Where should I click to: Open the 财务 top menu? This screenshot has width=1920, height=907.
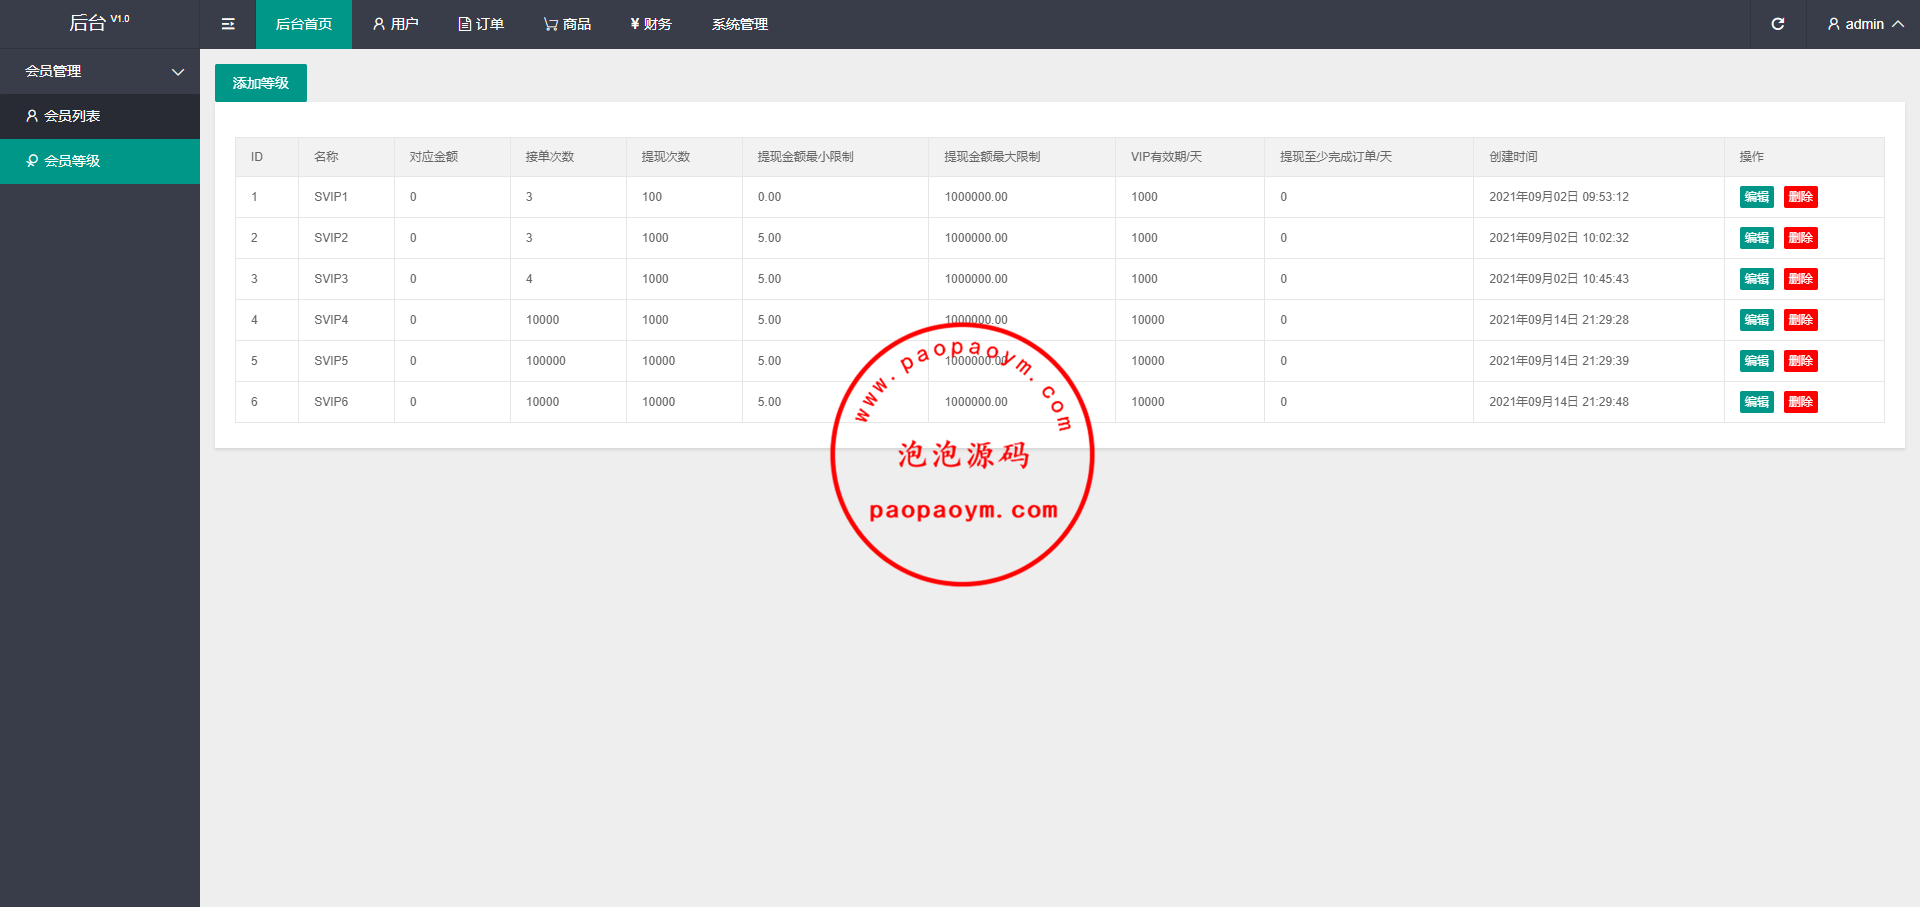pyautogui.click(x=651, y=24)
